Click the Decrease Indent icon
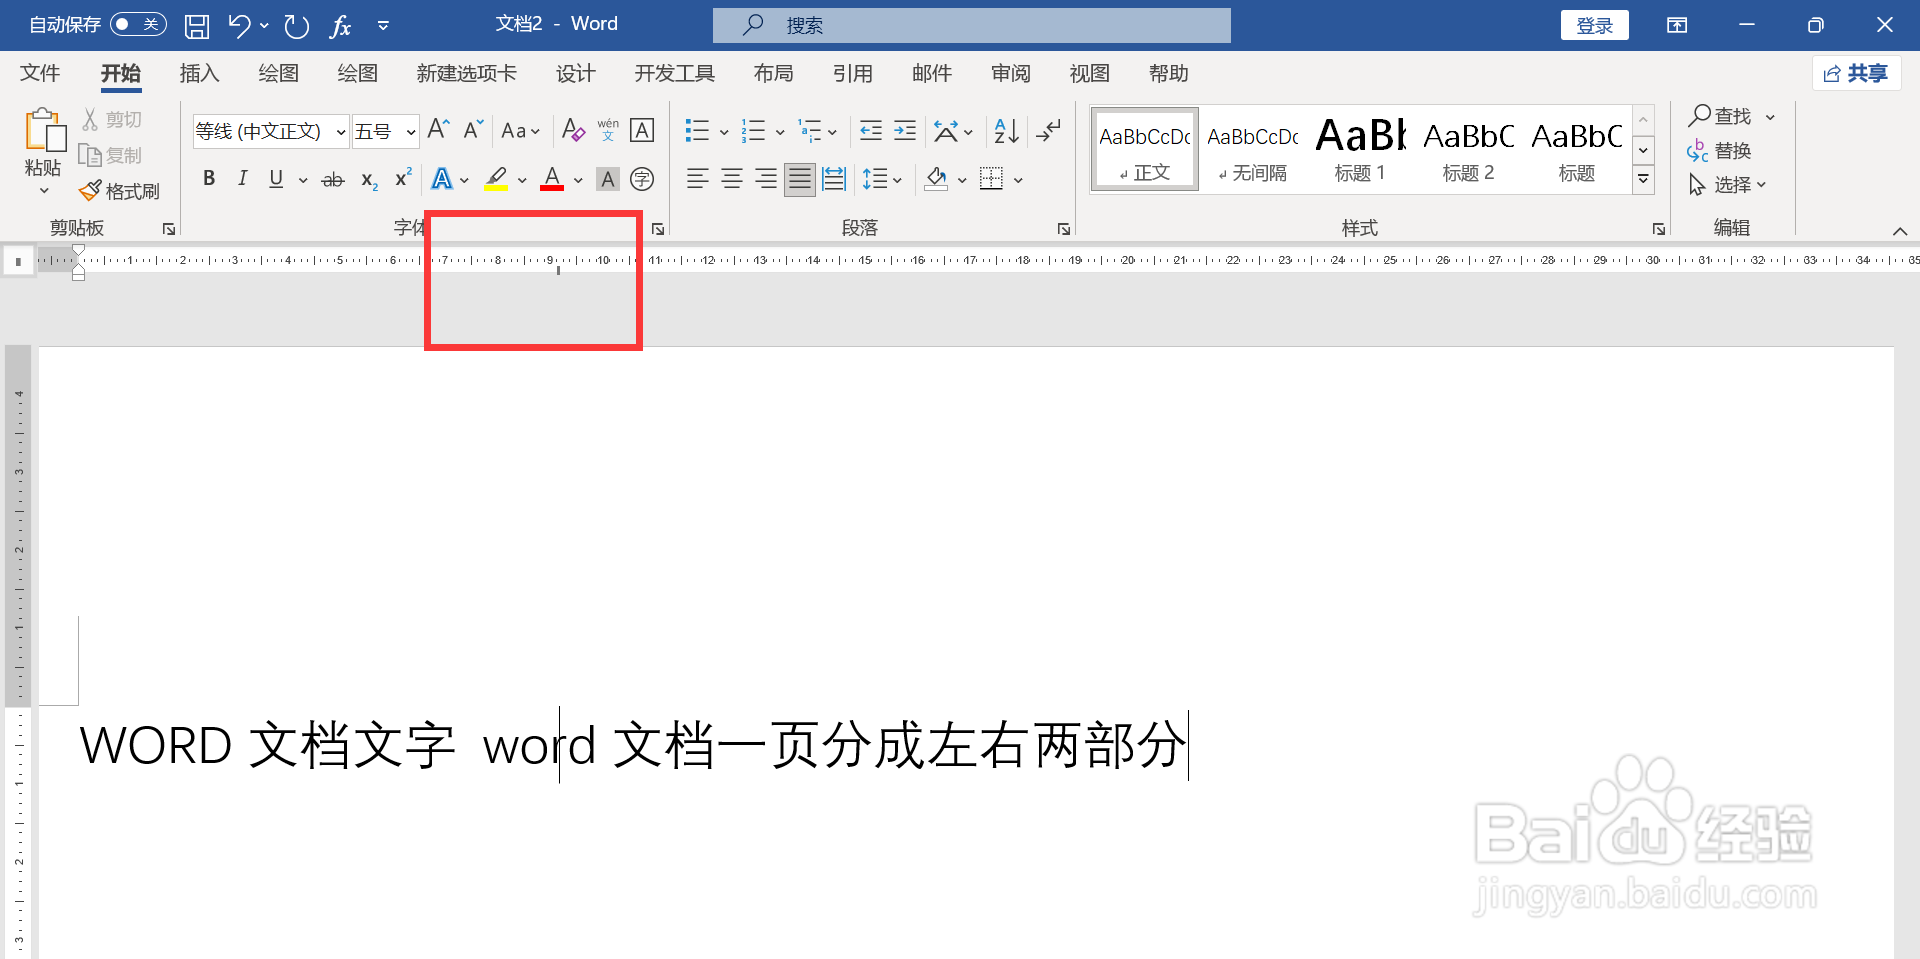 871,130
